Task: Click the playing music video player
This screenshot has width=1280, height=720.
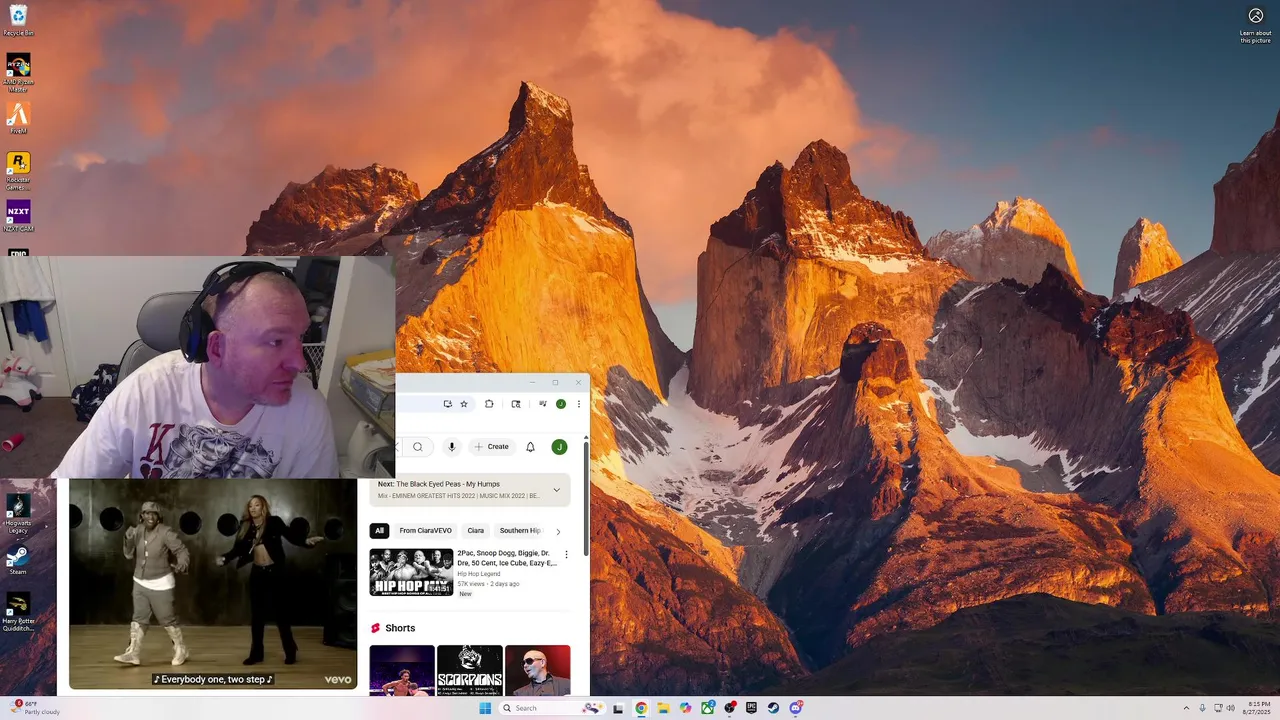Action: point(212,584)
